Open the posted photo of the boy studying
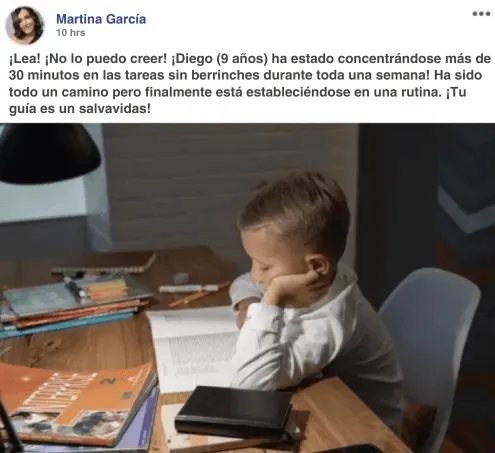 coord(247,288)
